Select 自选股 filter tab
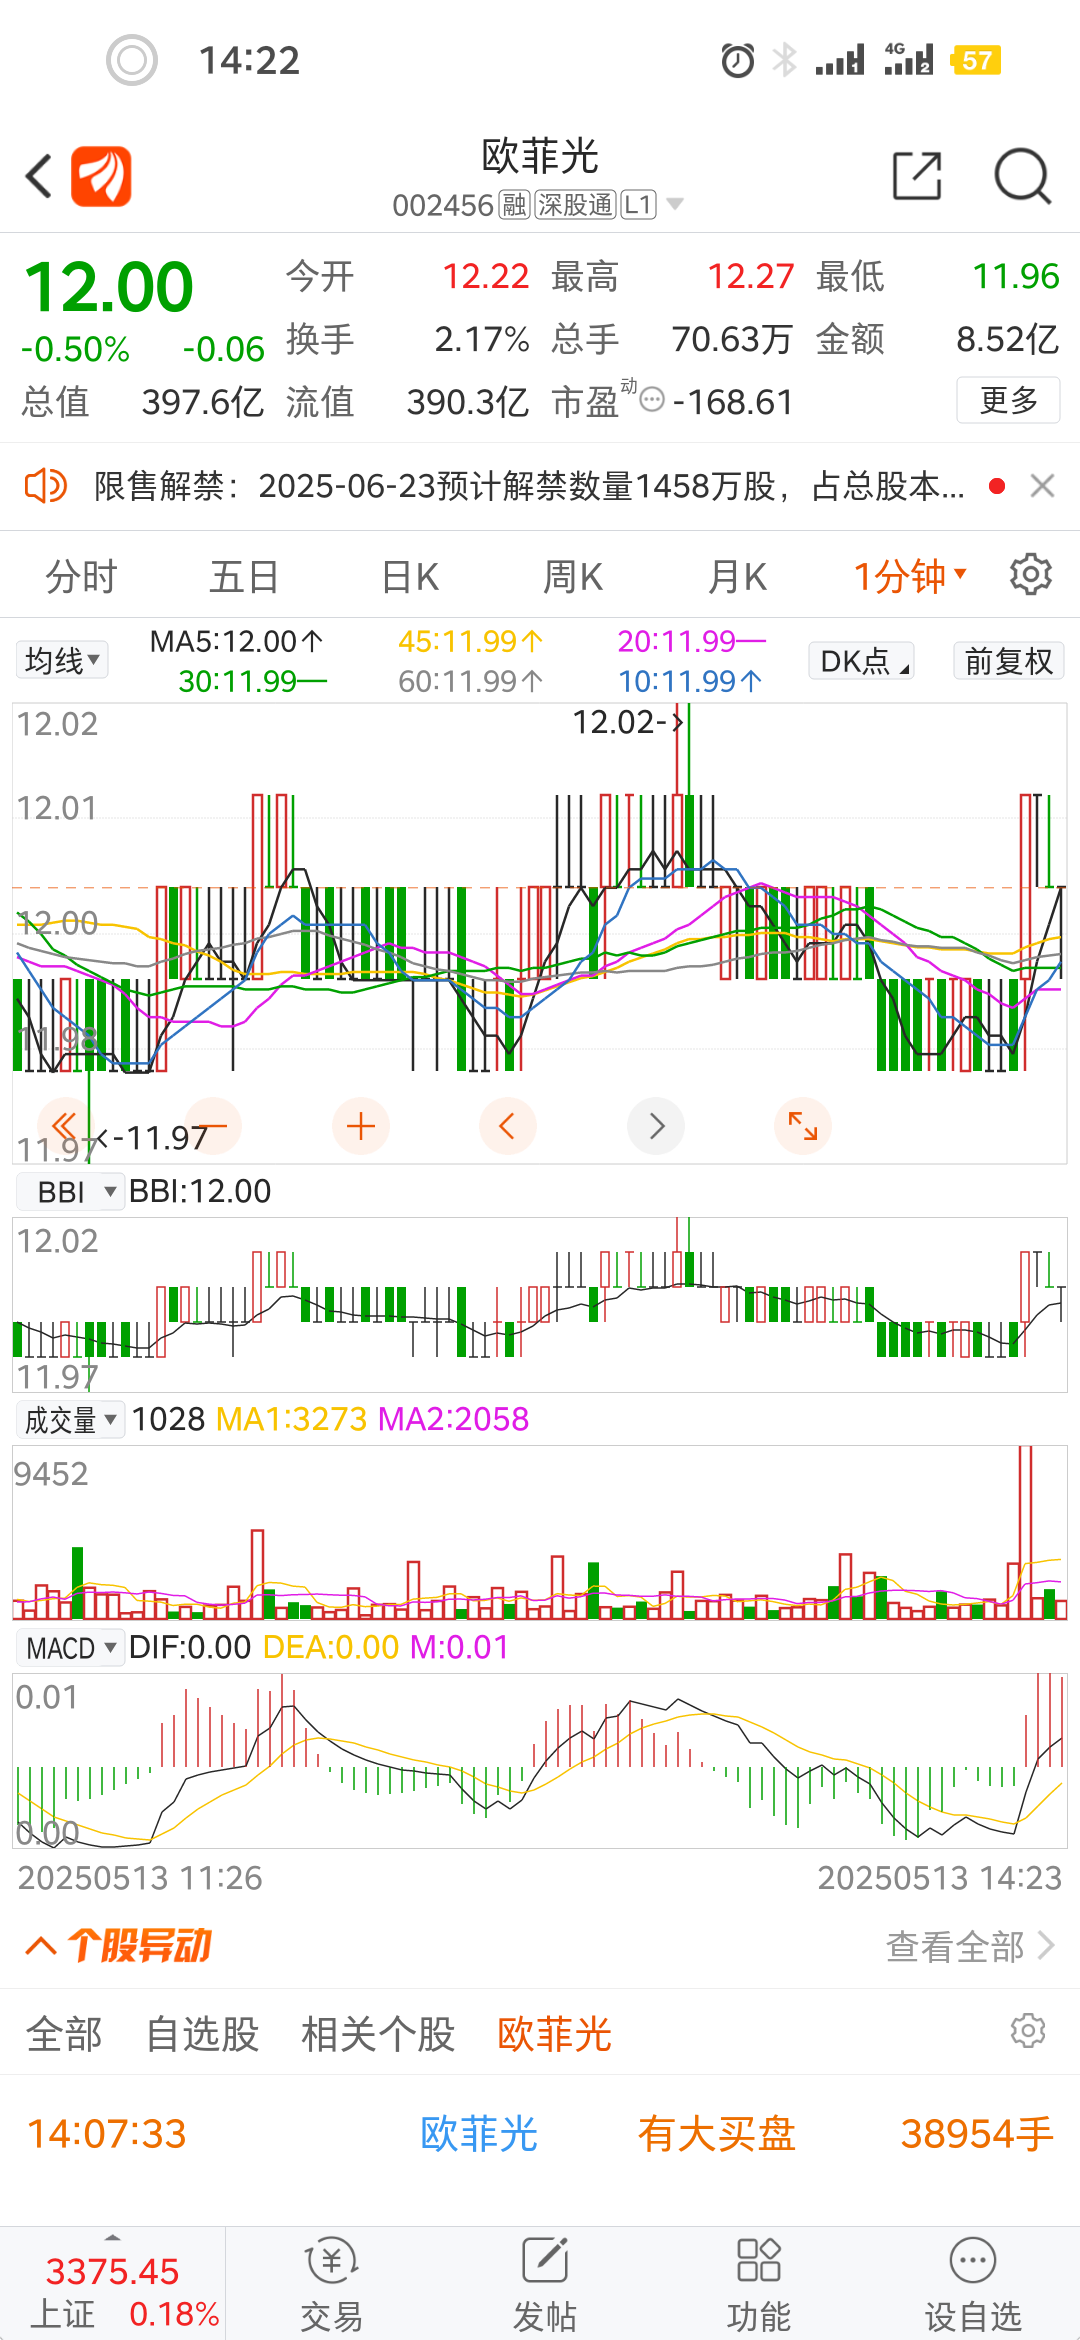 click(x=202, y=2034)
